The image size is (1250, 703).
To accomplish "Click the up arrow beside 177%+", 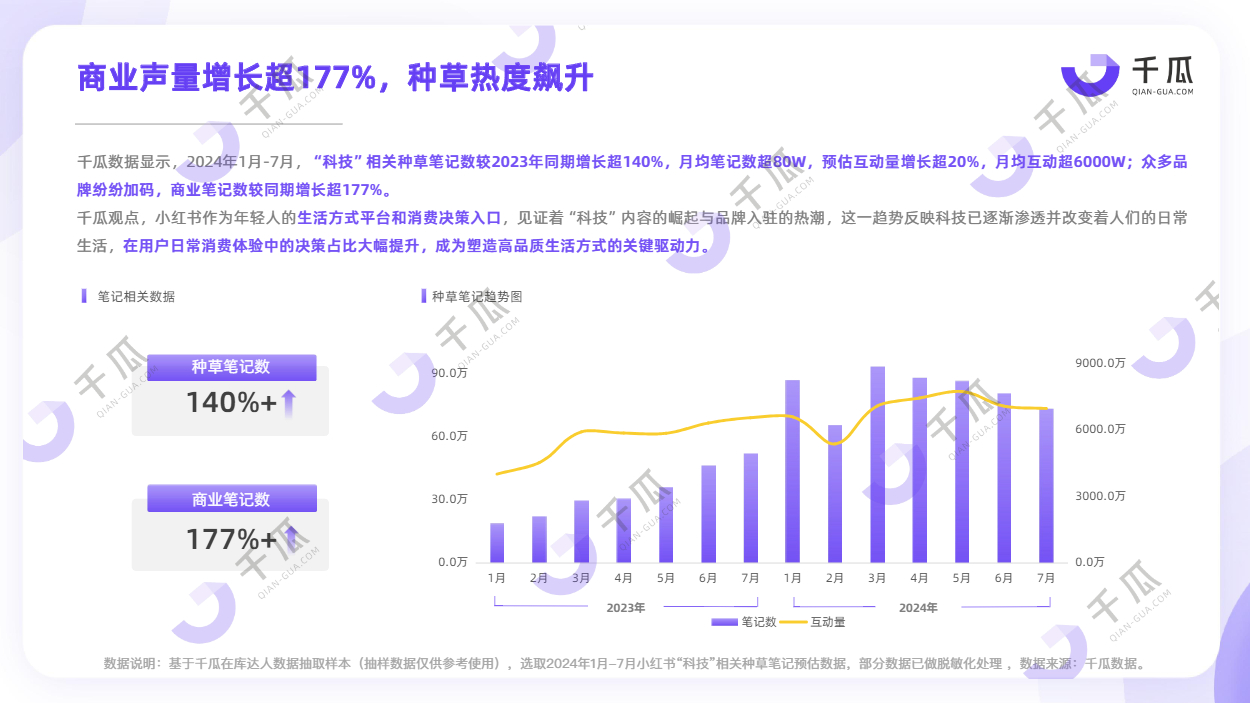I will tap(290, 539).
